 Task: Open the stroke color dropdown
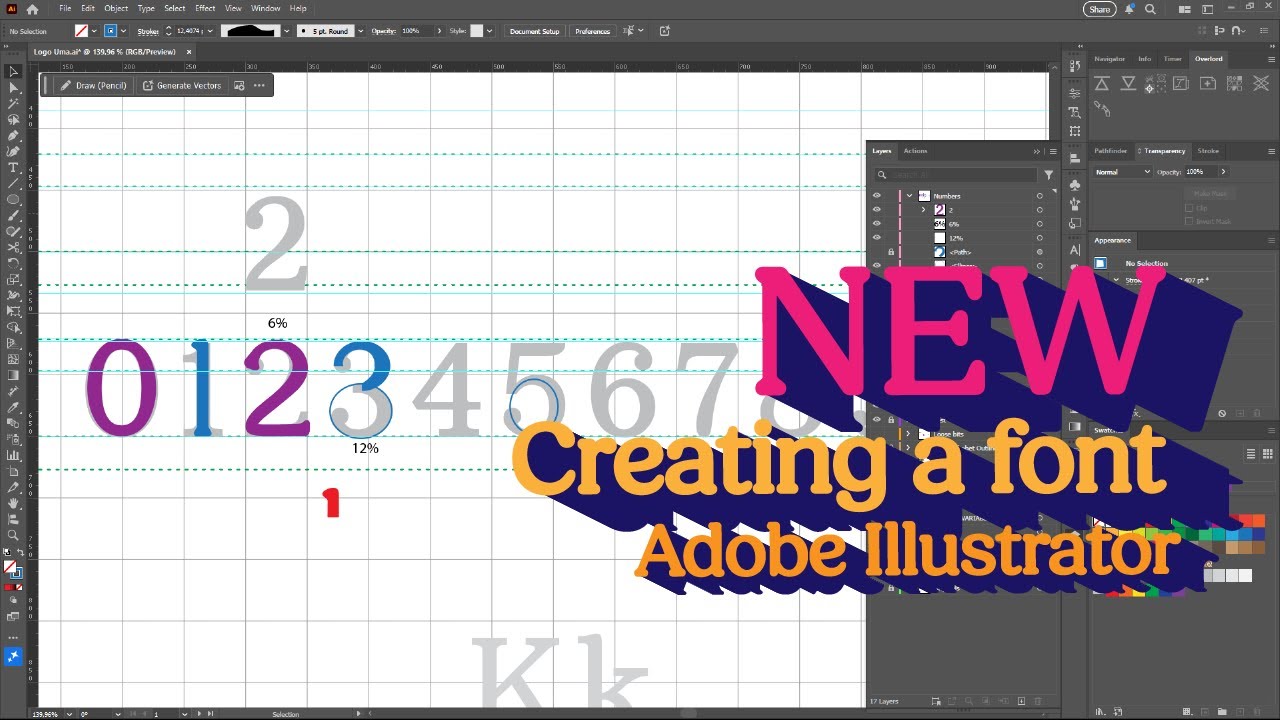(123, 31)
